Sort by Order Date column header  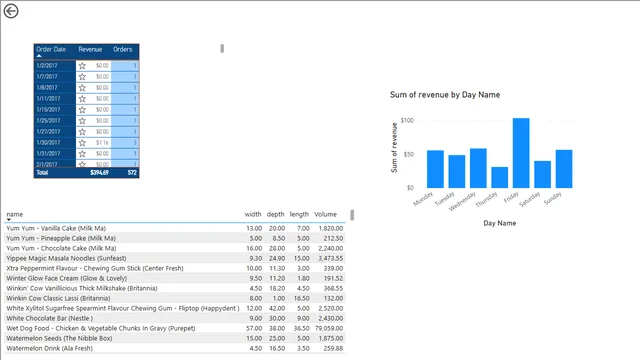click(x=51, y=49)
